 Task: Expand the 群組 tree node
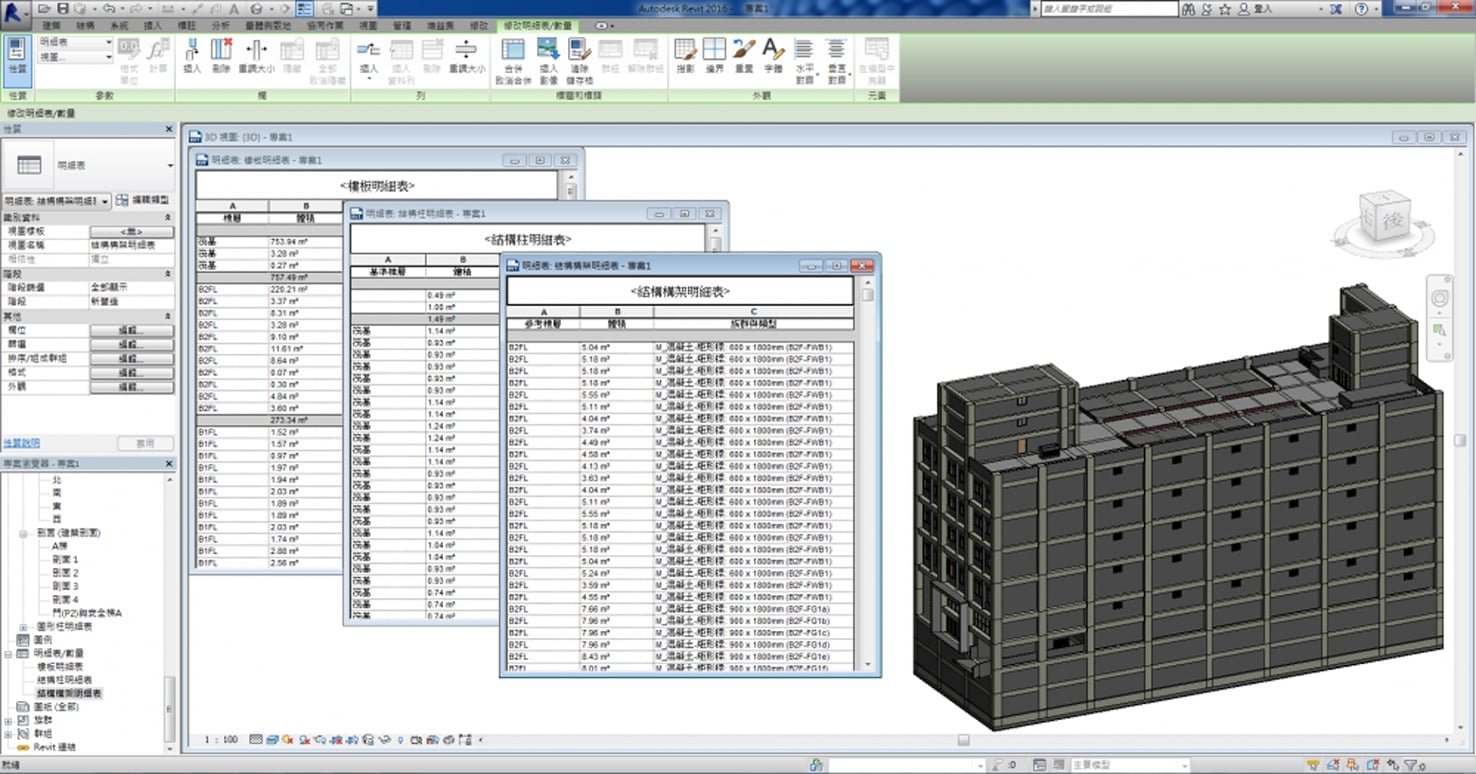(x=9, y=733)
